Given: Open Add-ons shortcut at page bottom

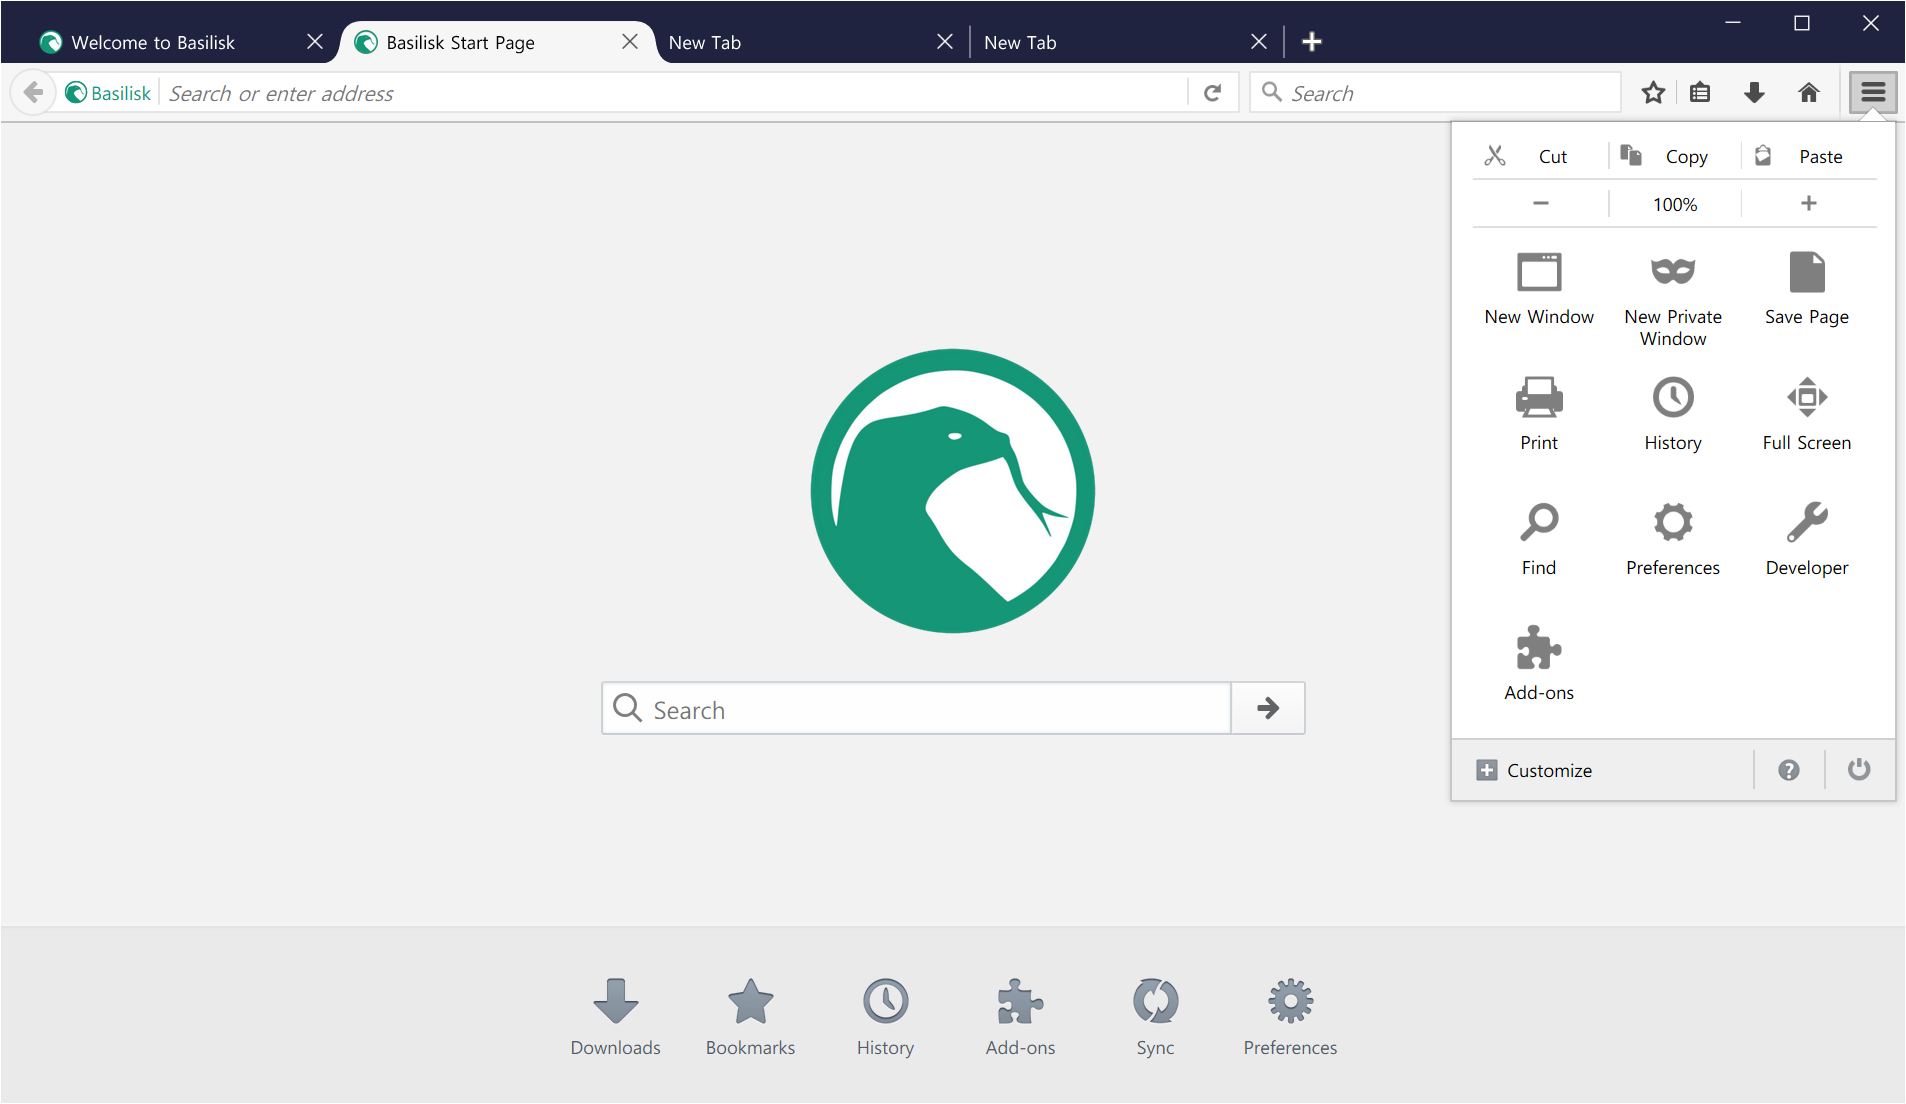Looking at the screenshot, I should [1020, 1017].
